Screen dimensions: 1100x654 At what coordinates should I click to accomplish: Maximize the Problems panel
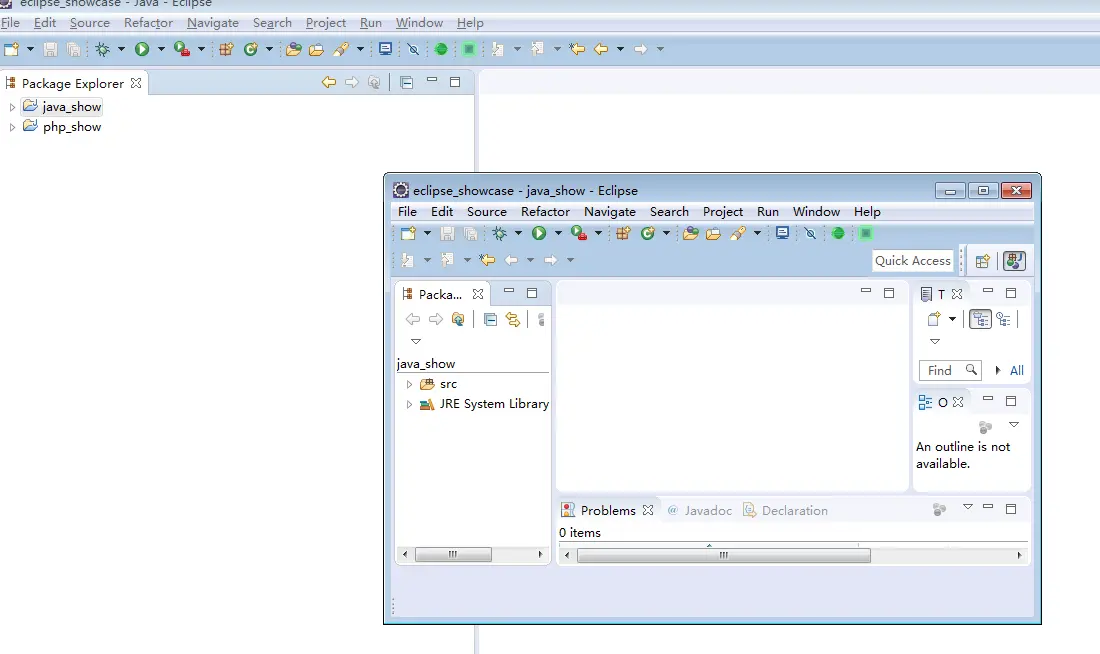point(1011,509)
